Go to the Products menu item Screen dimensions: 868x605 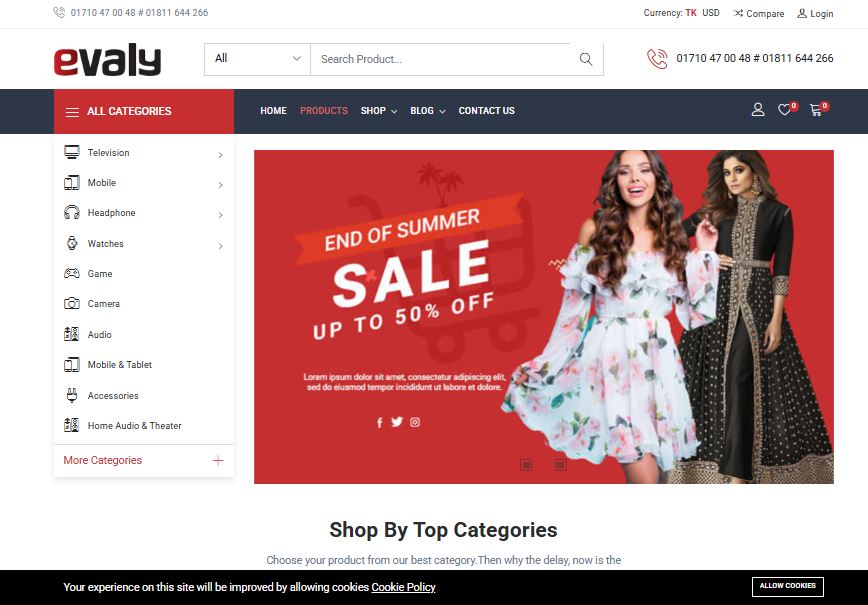tap(324, 111)
